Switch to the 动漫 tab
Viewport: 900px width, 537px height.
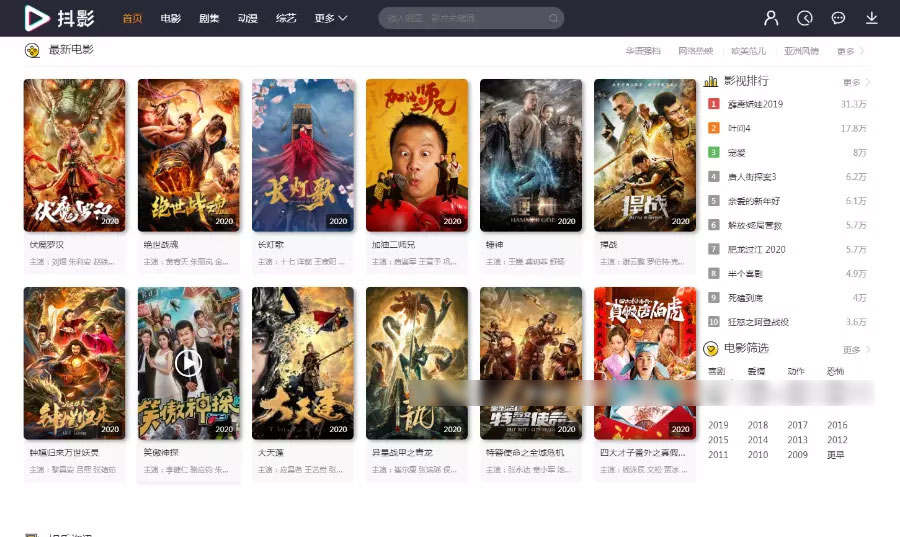[x=248, y=18]
